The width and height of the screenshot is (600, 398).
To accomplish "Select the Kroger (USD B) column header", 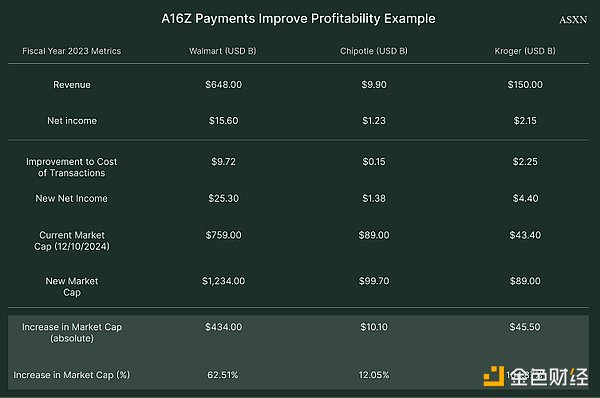I will (x=525, y=51).
